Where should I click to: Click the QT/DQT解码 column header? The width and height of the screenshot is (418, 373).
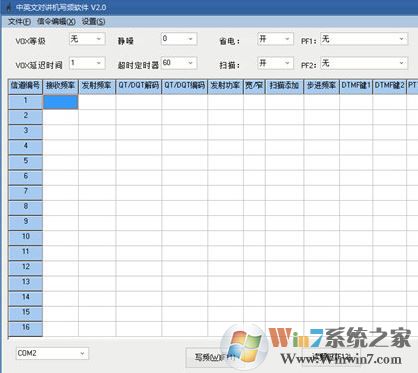click(x=139, y=86)
